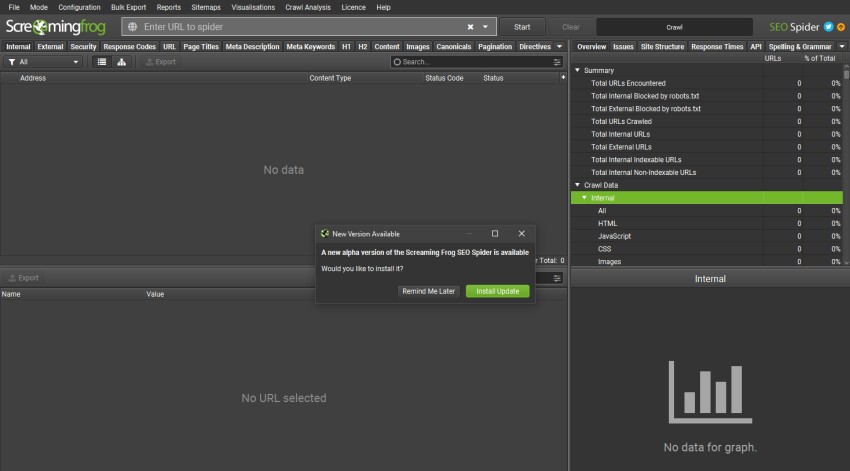Click the Clear button
This screenshot has width=850, height=471.
570,27
